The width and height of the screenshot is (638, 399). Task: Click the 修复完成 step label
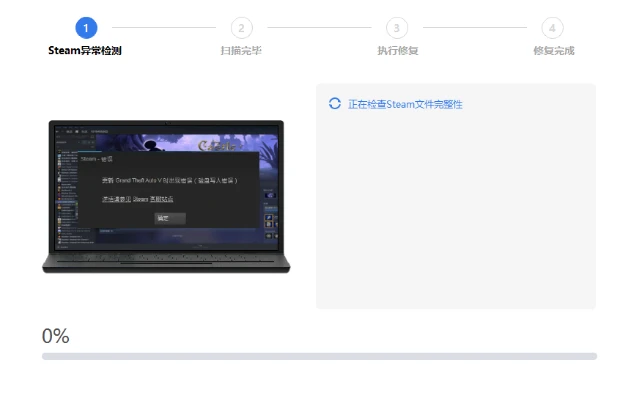(554, 50)
